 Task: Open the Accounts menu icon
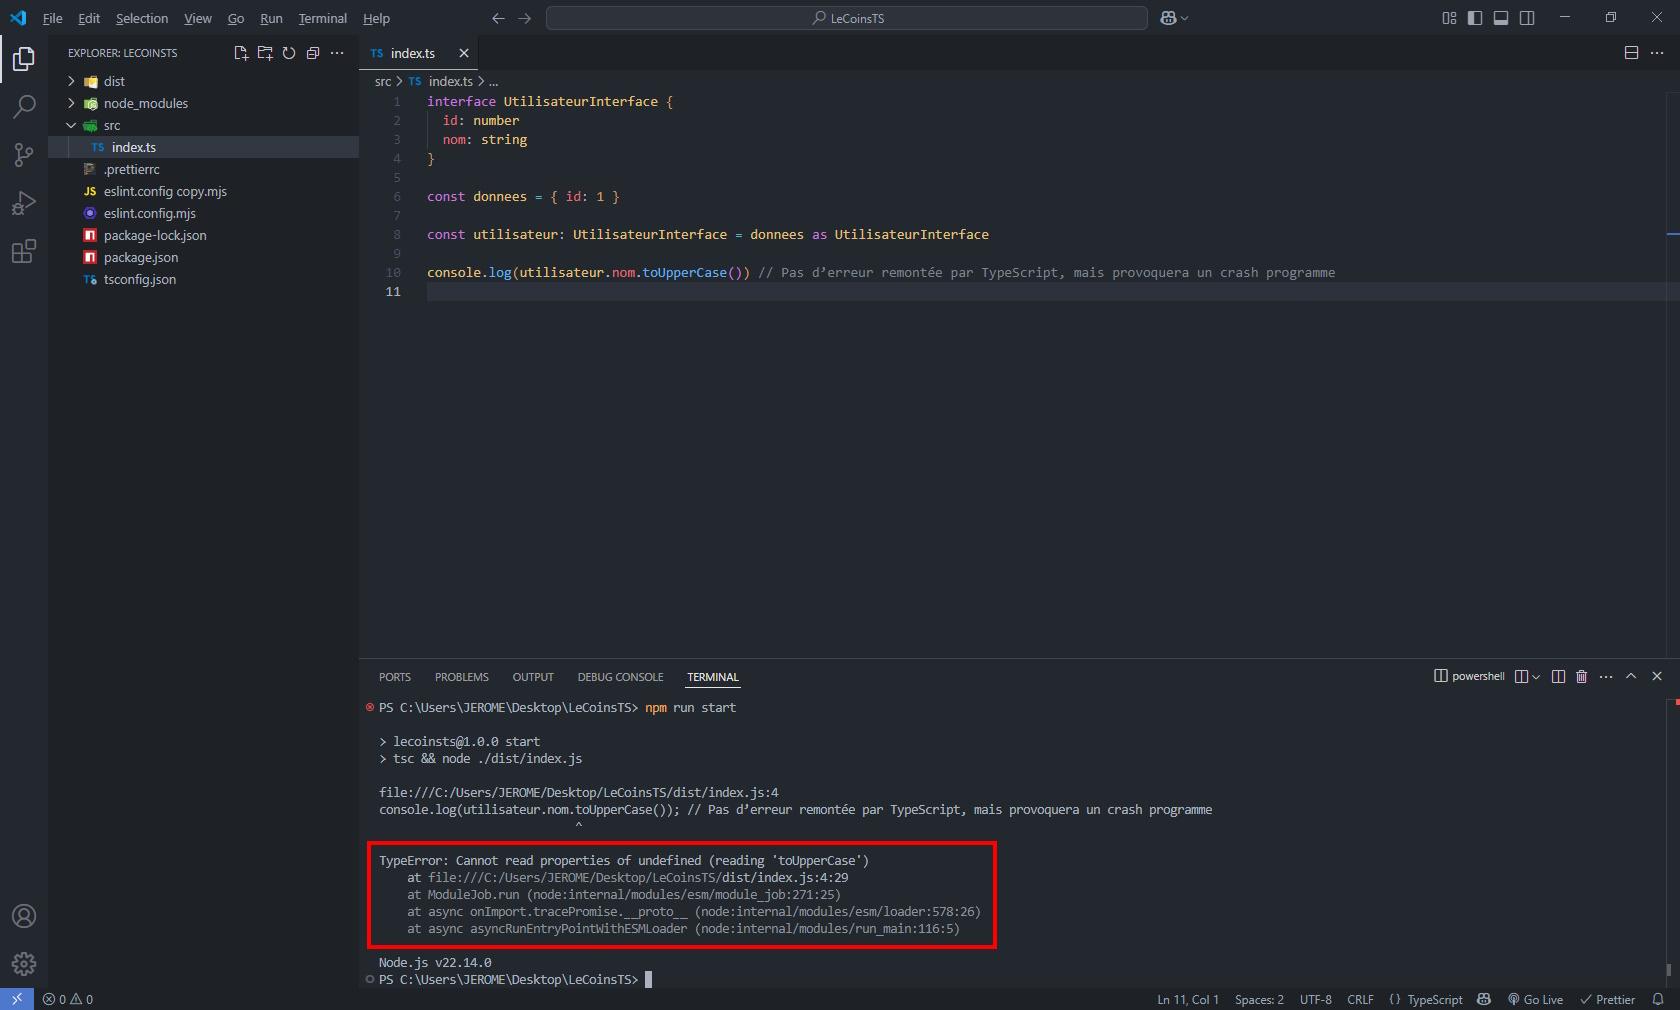pos(24,916)
